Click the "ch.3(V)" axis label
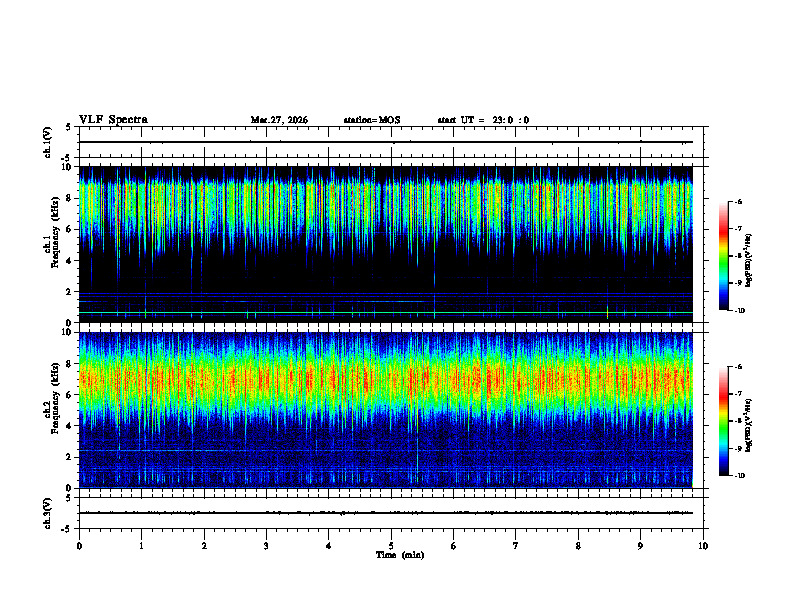 pyautogui.click(x=48, y=513)
